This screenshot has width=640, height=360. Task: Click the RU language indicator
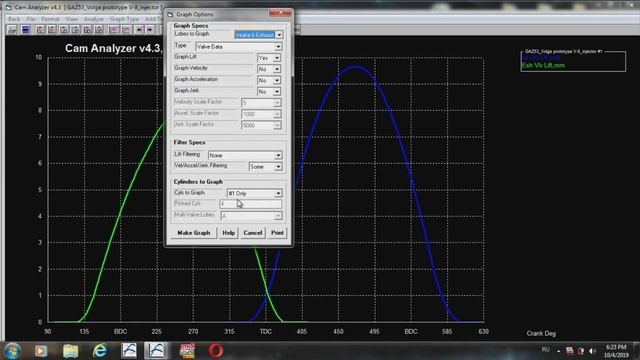[x=545, y=350]
